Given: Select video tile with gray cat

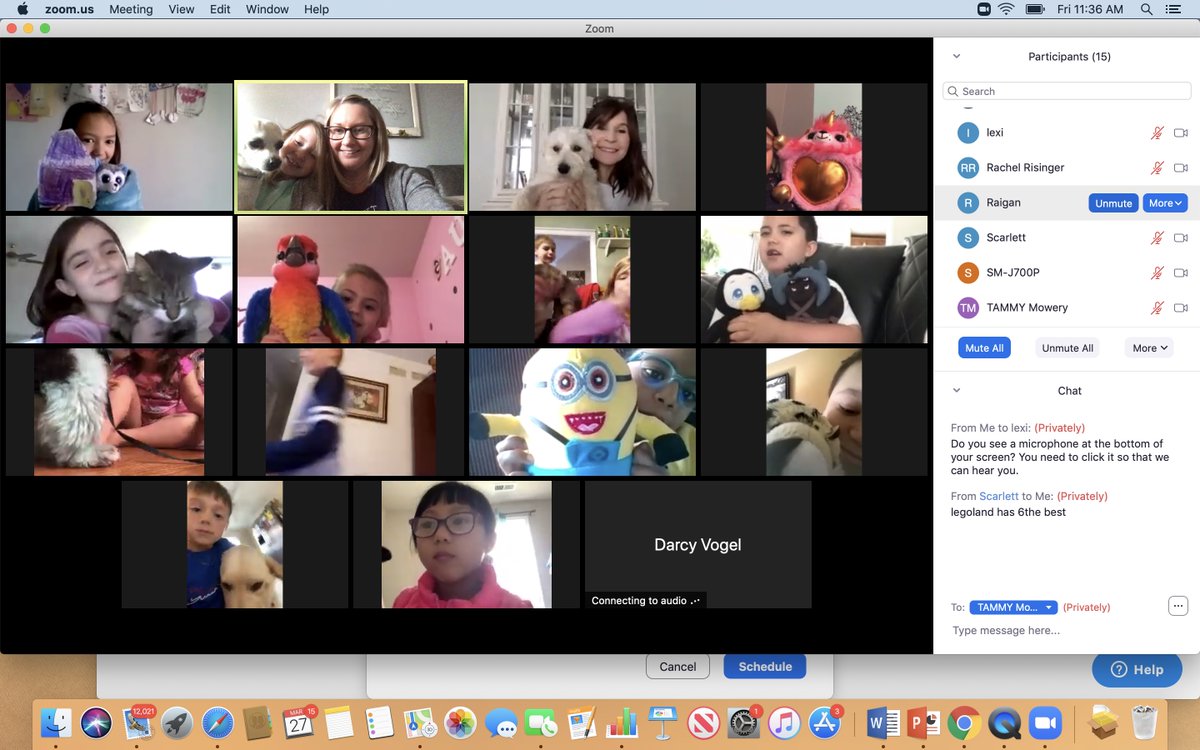Looking at the screenshot, I should point(119,280).
